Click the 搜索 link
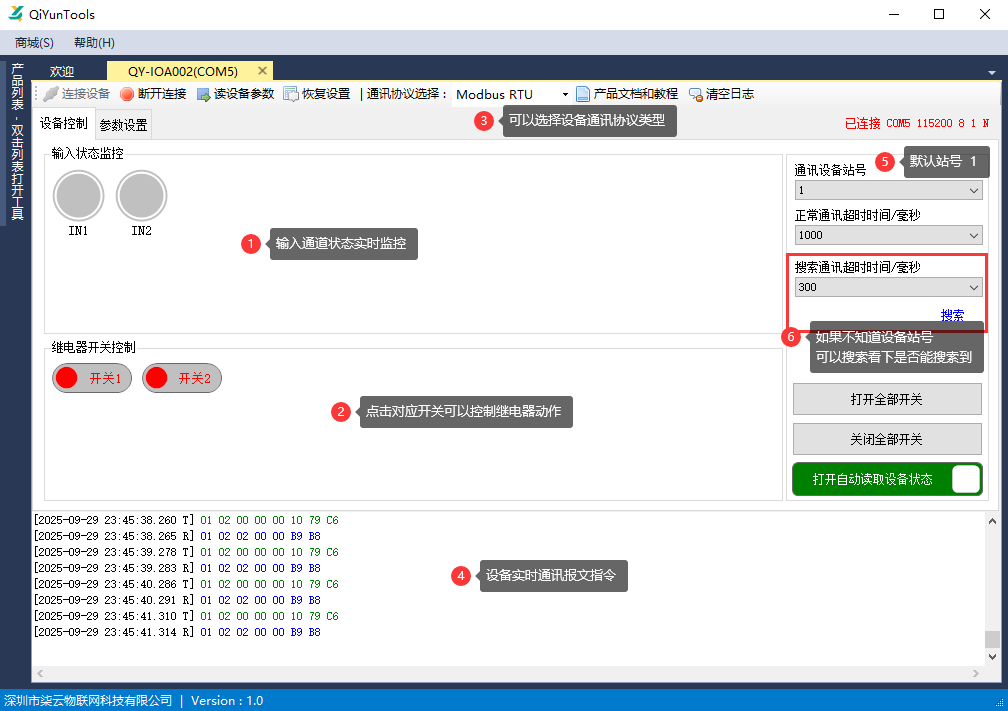This screenshot has width=1008, height=711. pyautogui.click(x=952, y=315)
